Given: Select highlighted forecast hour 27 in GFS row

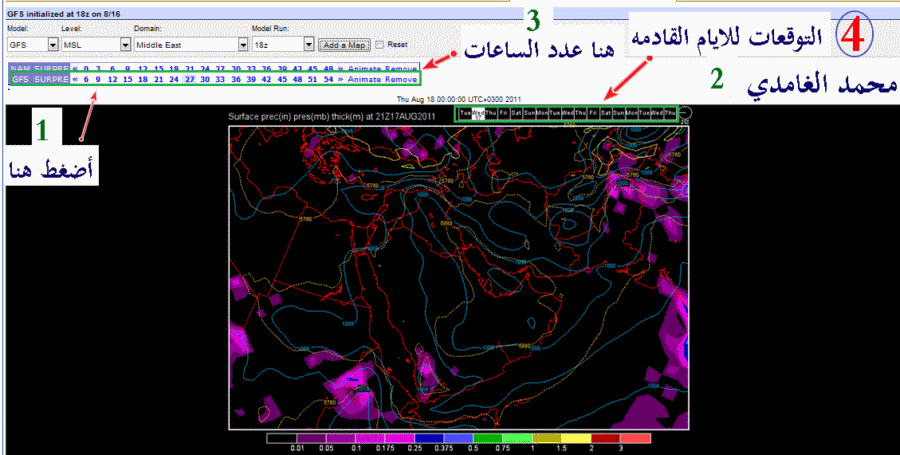Looking at the screenshot, I should 189,79.
